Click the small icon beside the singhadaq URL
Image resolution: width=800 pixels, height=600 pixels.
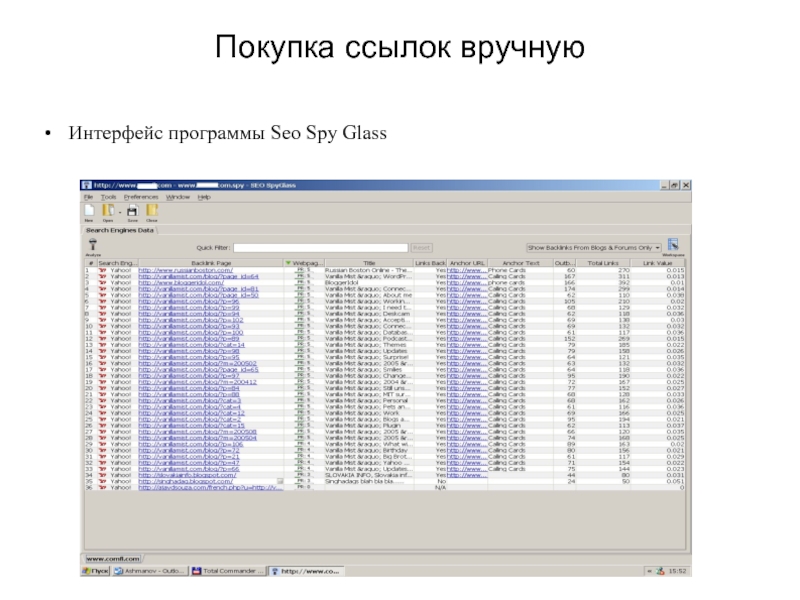(x=280, y=481)
